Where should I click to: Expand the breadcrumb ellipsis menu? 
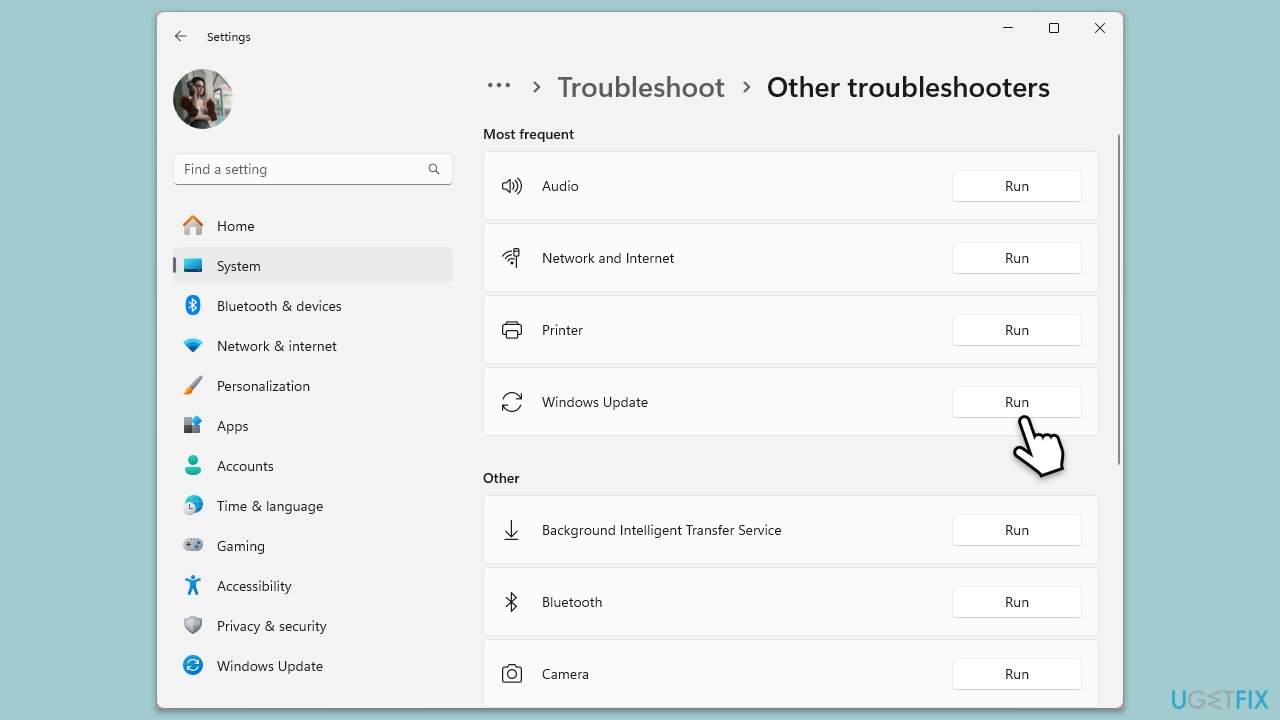pyautogui.click(x=499, y=86)
